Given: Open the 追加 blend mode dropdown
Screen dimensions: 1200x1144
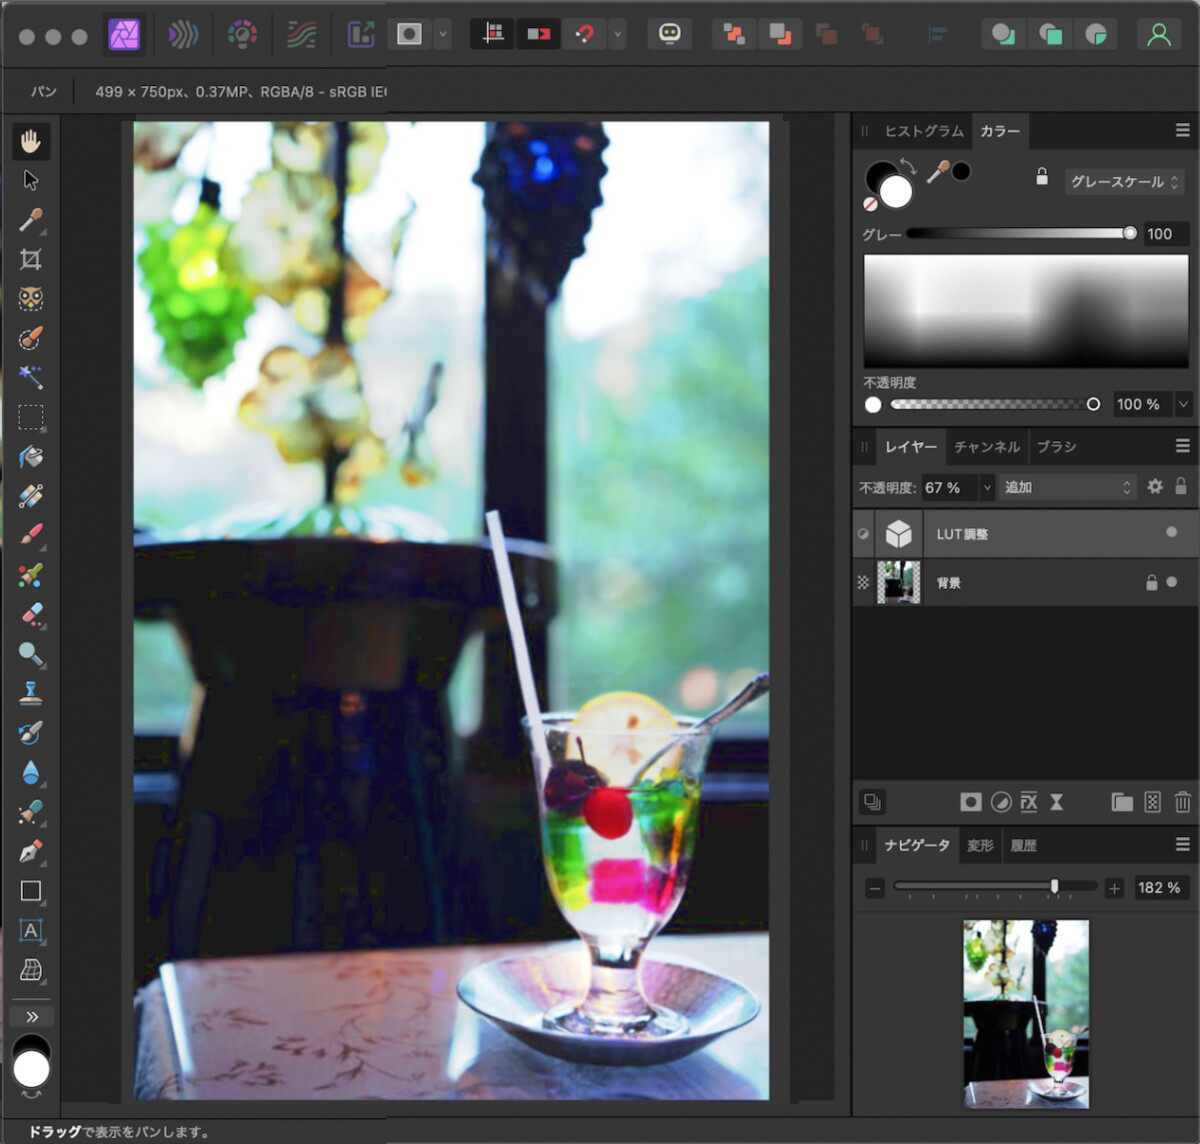Looking at the screenshot, I should click(1068, 487).
